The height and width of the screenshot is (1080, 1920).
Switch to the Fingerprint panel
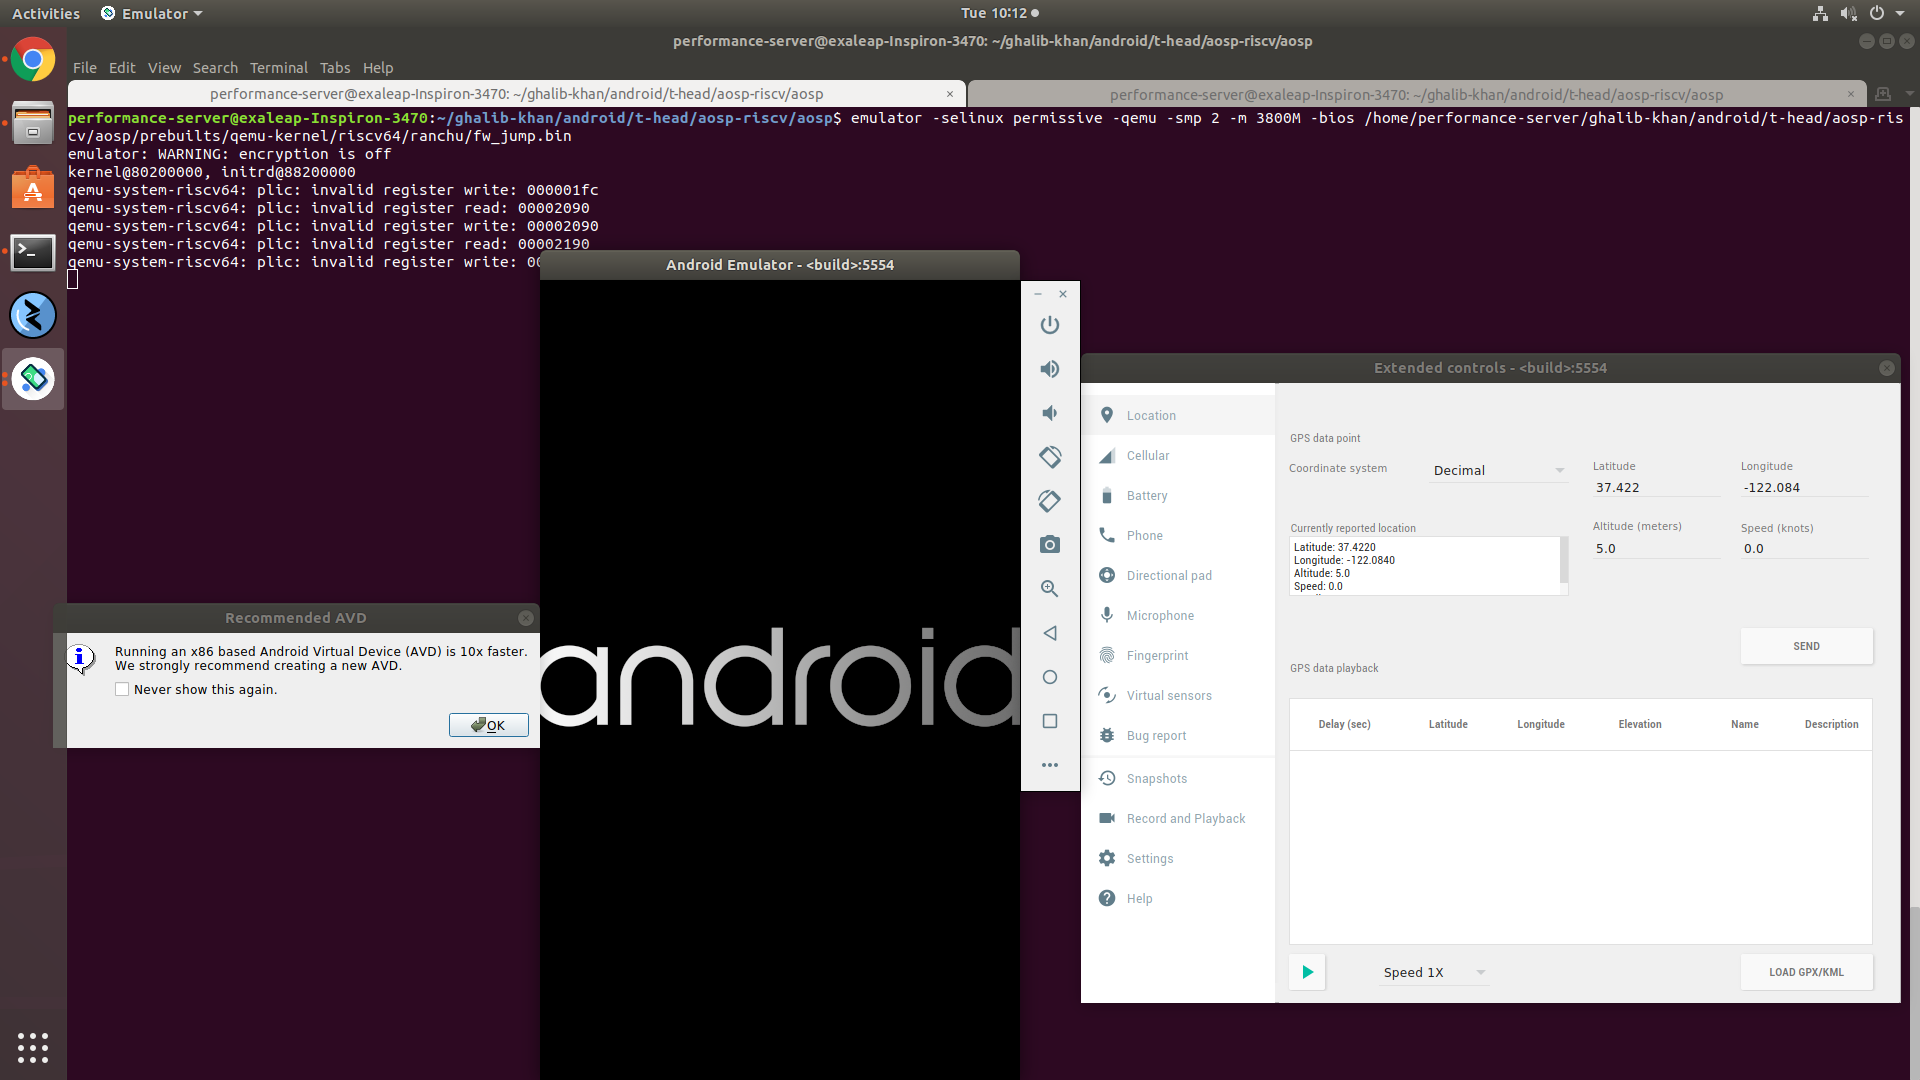pyautogui.click(x=1156, y=655)
